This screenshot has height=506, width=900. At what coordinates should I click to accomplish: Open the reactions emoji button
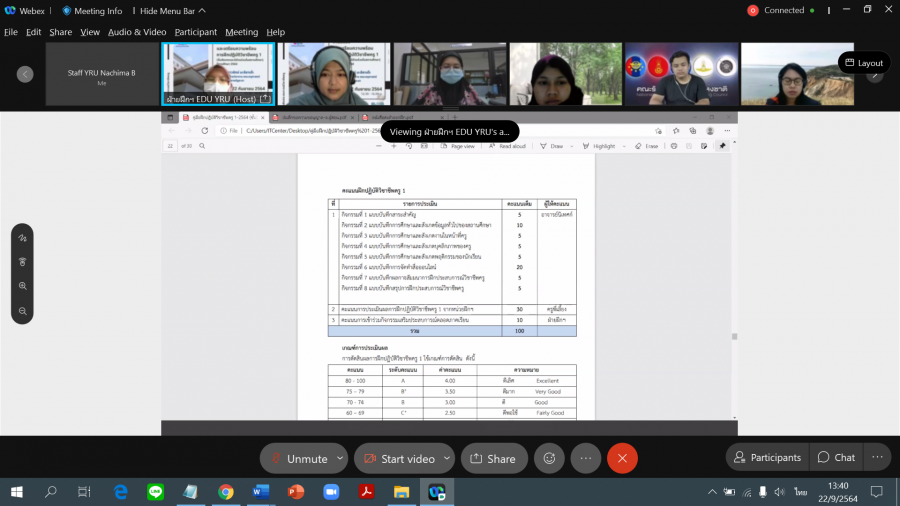pos(549,458)
